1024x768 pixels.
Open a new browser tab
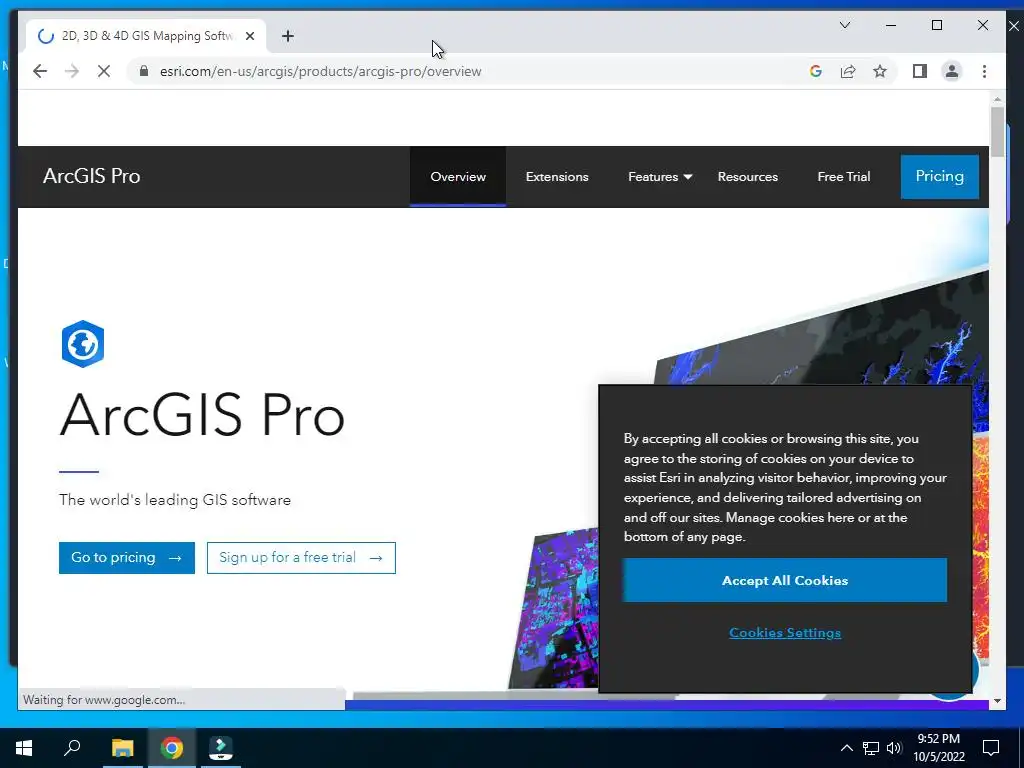point(288,36)
